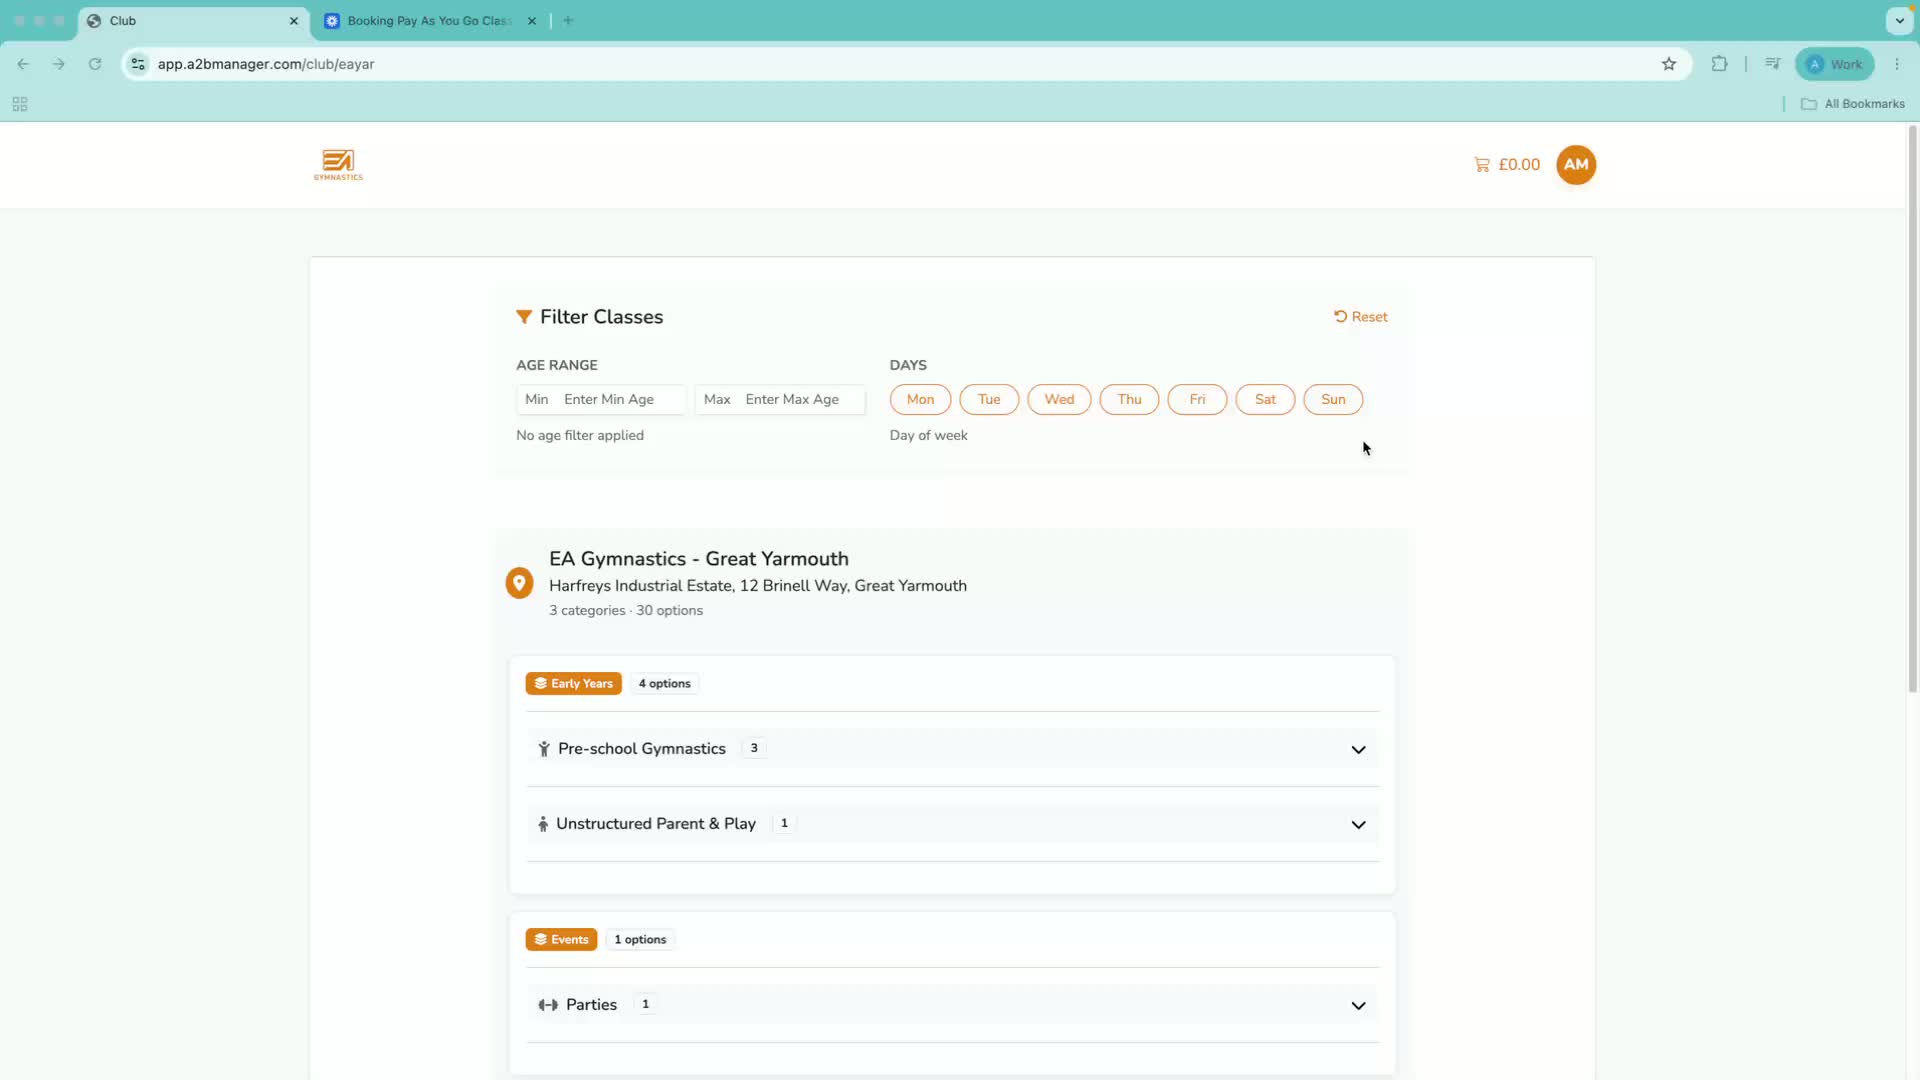The width and height of the screenshot is (1920, 1080).
Task: Toggle the Sun day filter
Action: click(1333, 399)
